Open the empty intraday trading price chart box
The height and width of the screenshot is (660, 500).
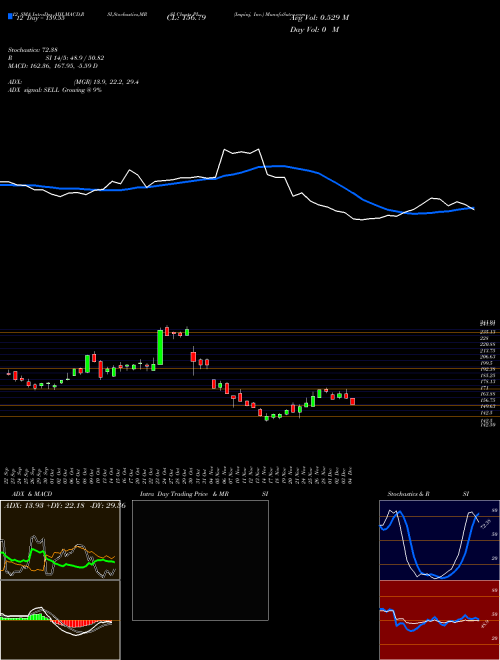200,560
